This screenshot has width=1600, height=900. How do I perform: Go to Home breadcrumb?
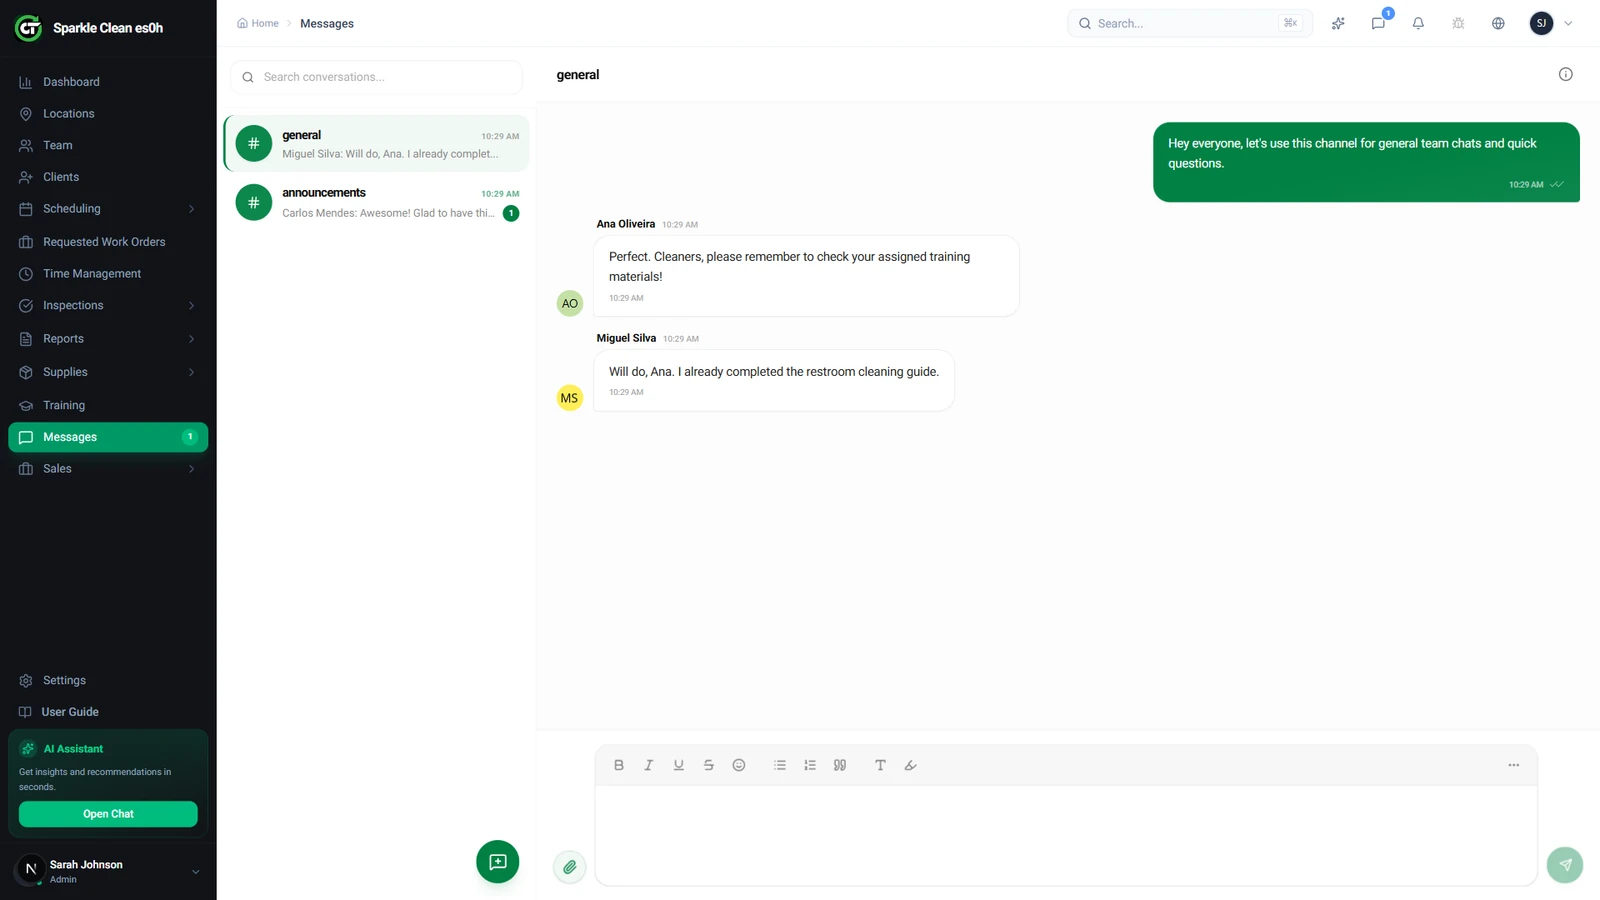point(258,23)
